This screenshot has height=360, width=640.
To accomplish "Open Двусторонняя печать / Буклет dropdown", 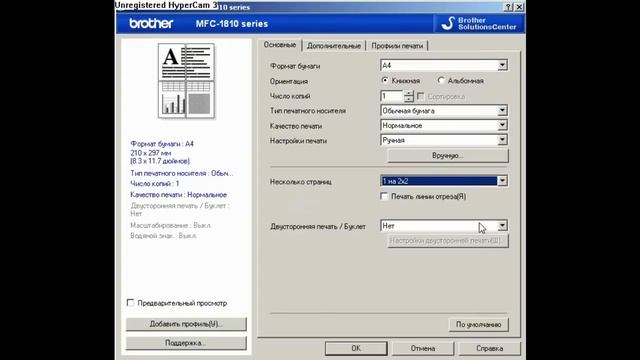I will (x=444, y=226).
